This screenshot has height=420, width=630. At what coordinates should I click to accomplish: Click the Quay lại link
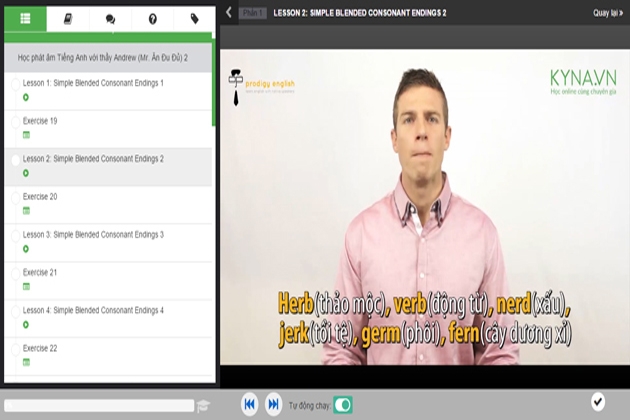click(x=608, y=13)
